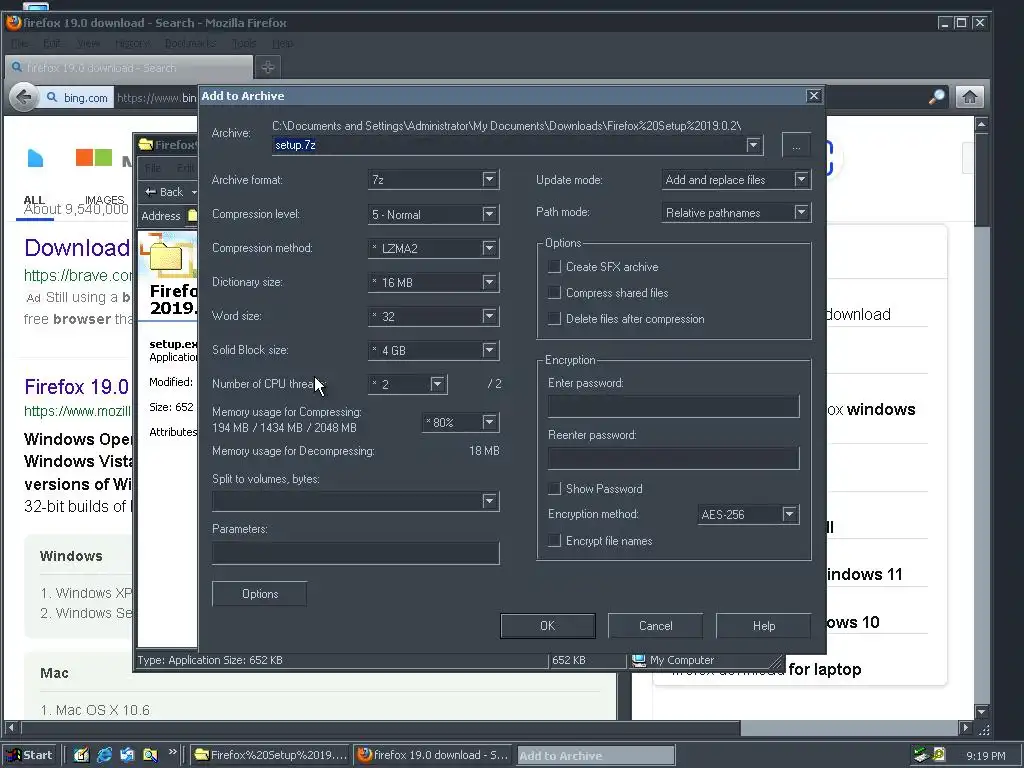The width and height of the screenshot is (1024, 768).
Task: Open the Firefox Bookmarks menu
Action: [190, 43]
